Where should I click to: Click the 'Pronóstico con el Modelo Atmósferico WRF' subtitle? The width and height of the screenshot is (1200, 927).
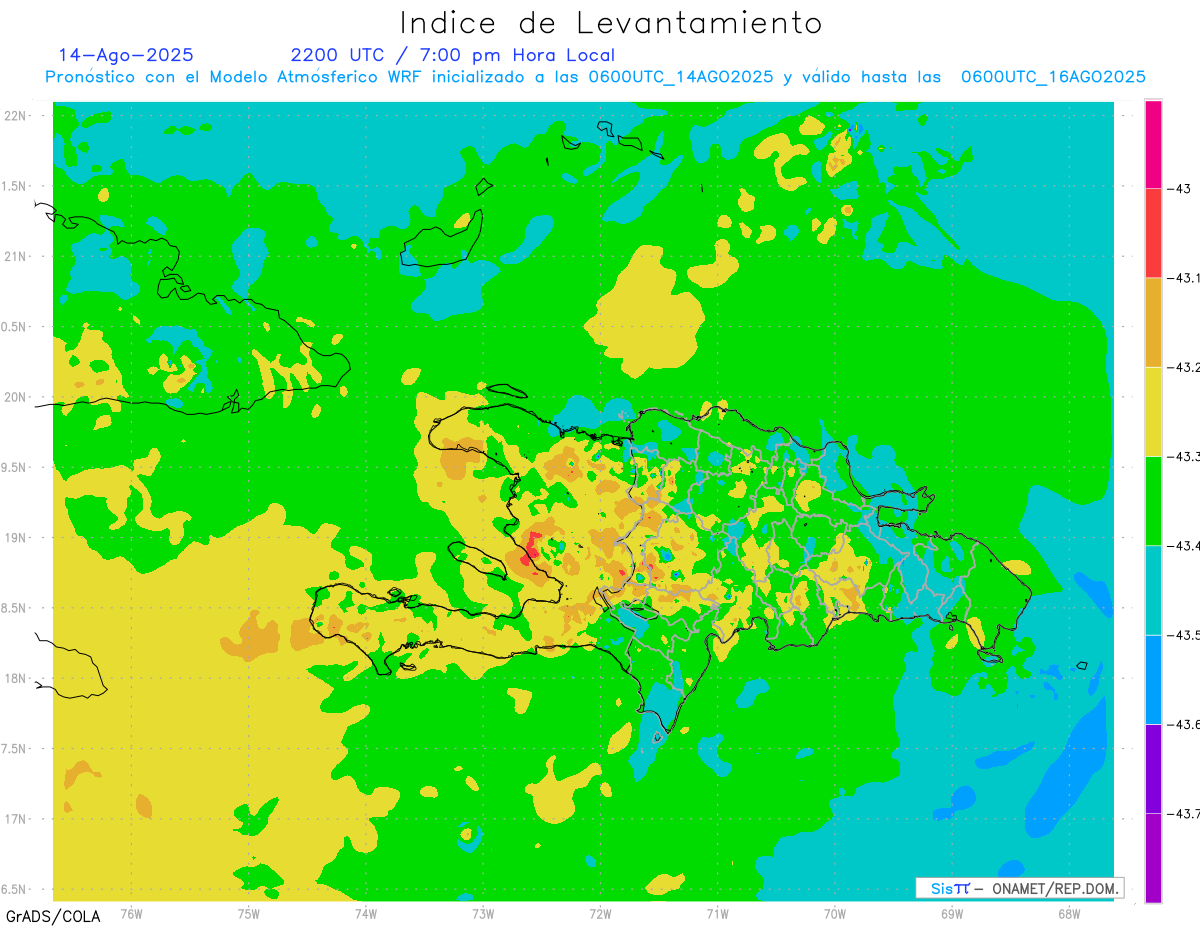pos(235,77)
